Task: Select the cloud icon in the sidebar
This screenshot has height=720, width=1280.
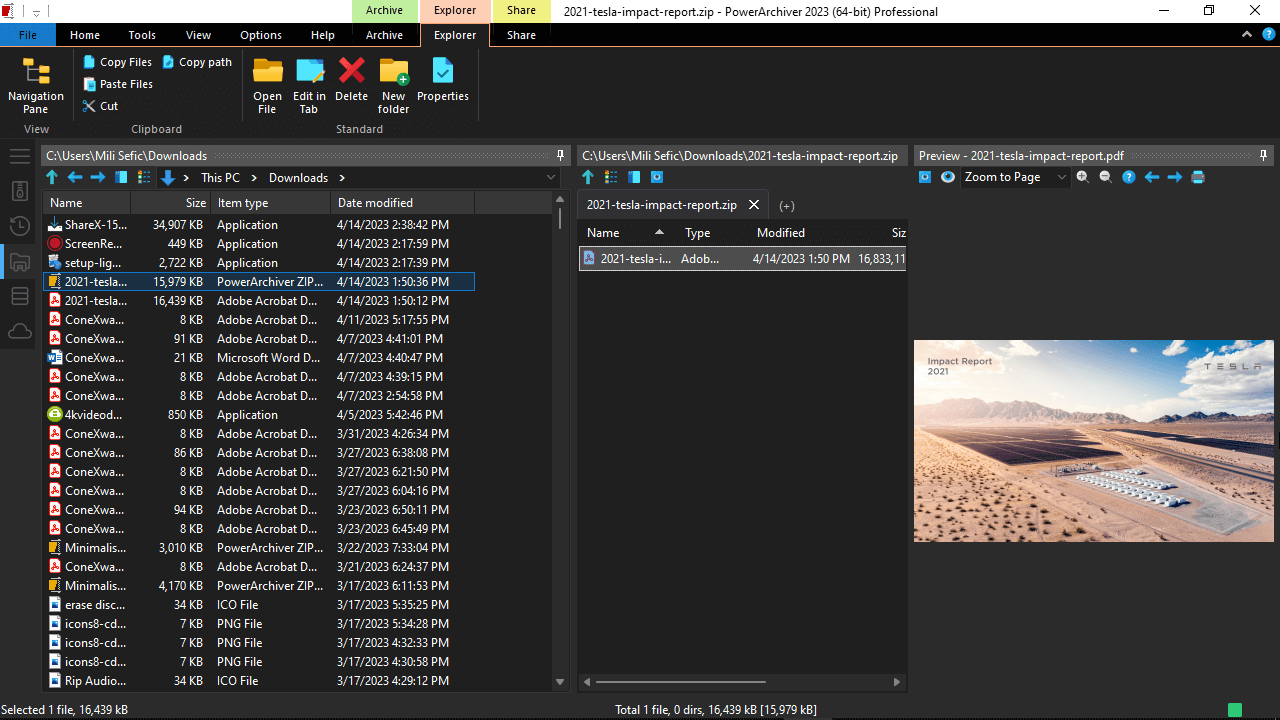Action: tap(19, 331)
